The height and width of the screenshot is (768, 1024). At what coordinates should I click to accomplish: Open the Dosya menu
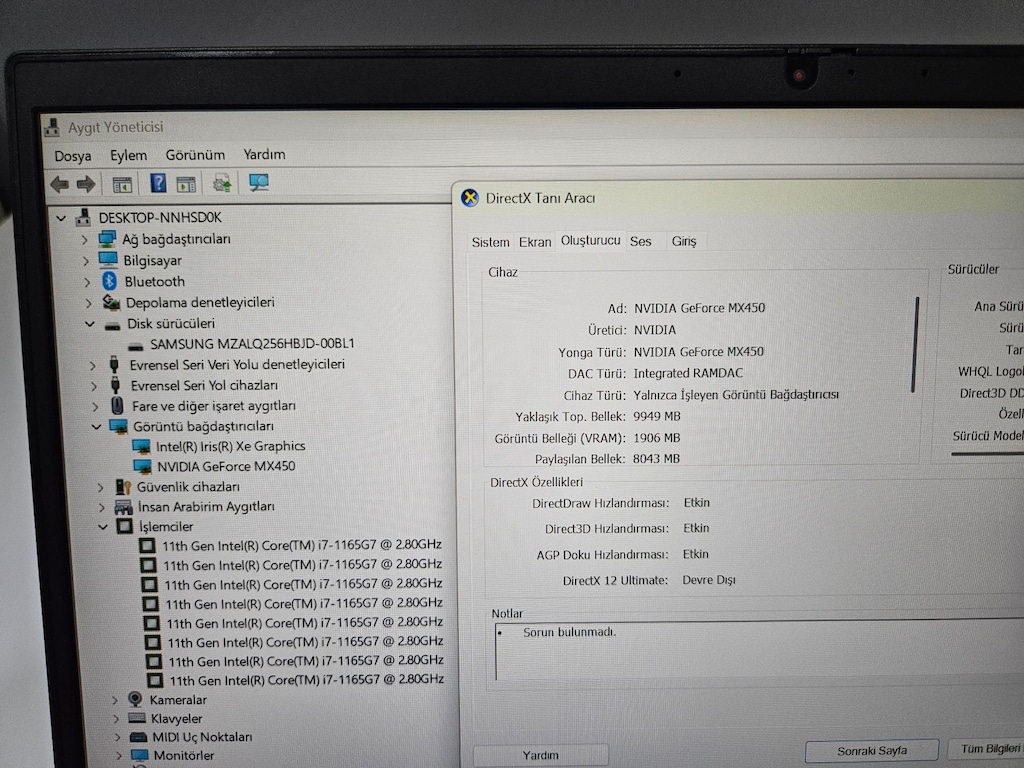tap(72, 156)
